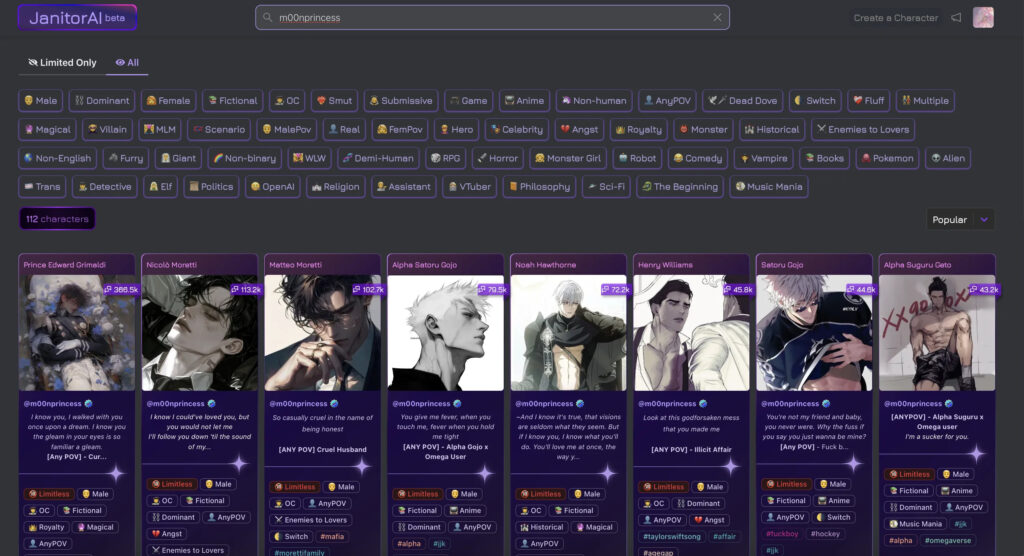Select the Monster Girl tag
Viewport: 1024px width, 556px height.
pyautogui.click(x=567, y=158)
